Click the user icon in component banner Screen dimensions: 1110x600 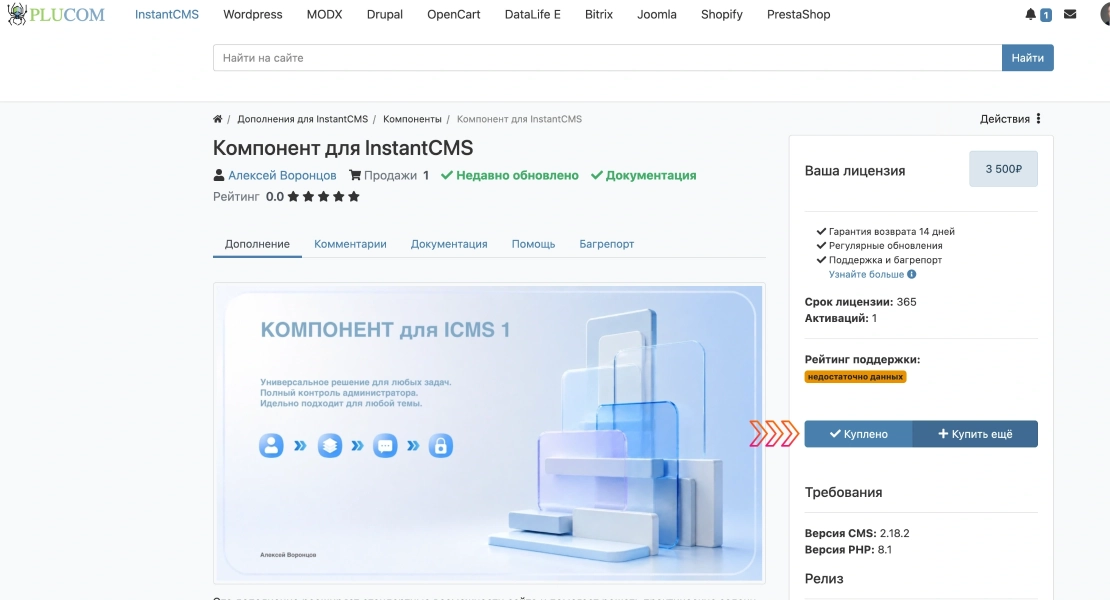pyautogui.click(x=271, y=446)
